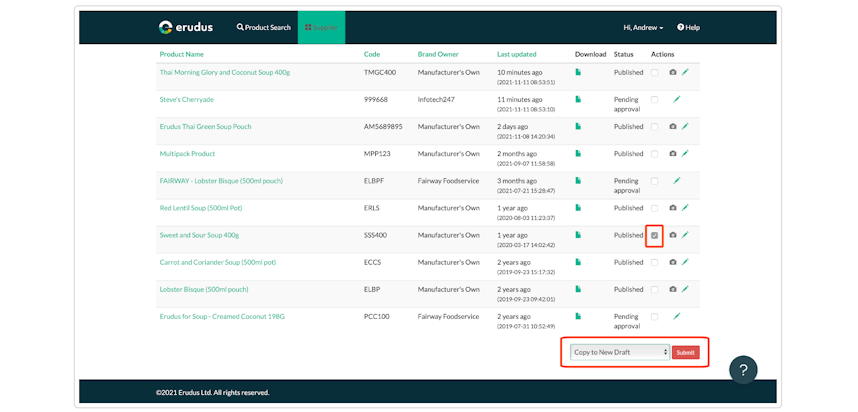
Task: Open the Steve's Cherryade product link
Action: [x=187, y=100]
